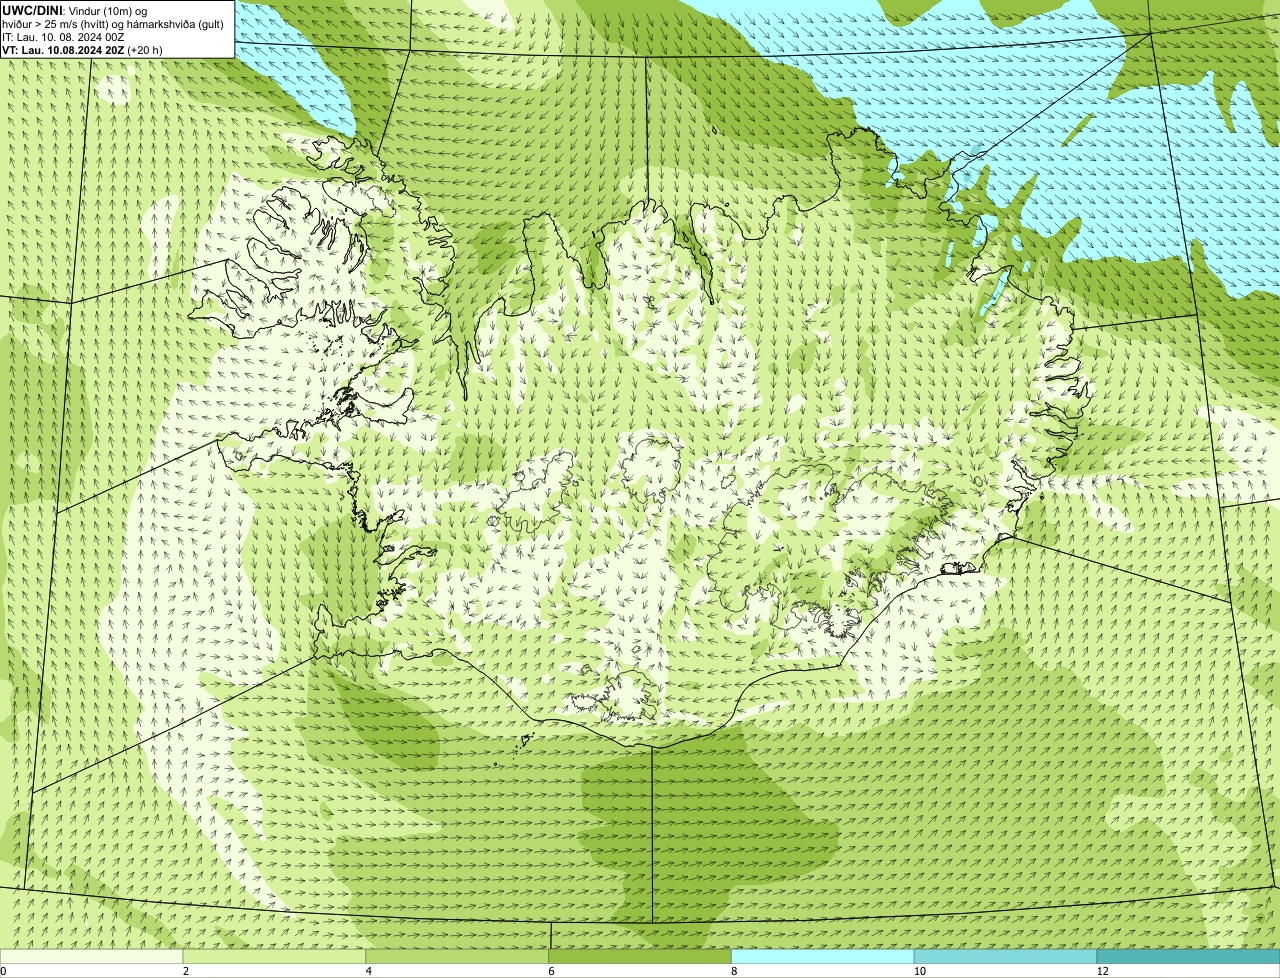The image size is (1280, 978).
Task: Click the 8–10 m/s light cyan legend swatch
Action: [x=823, y=956]
